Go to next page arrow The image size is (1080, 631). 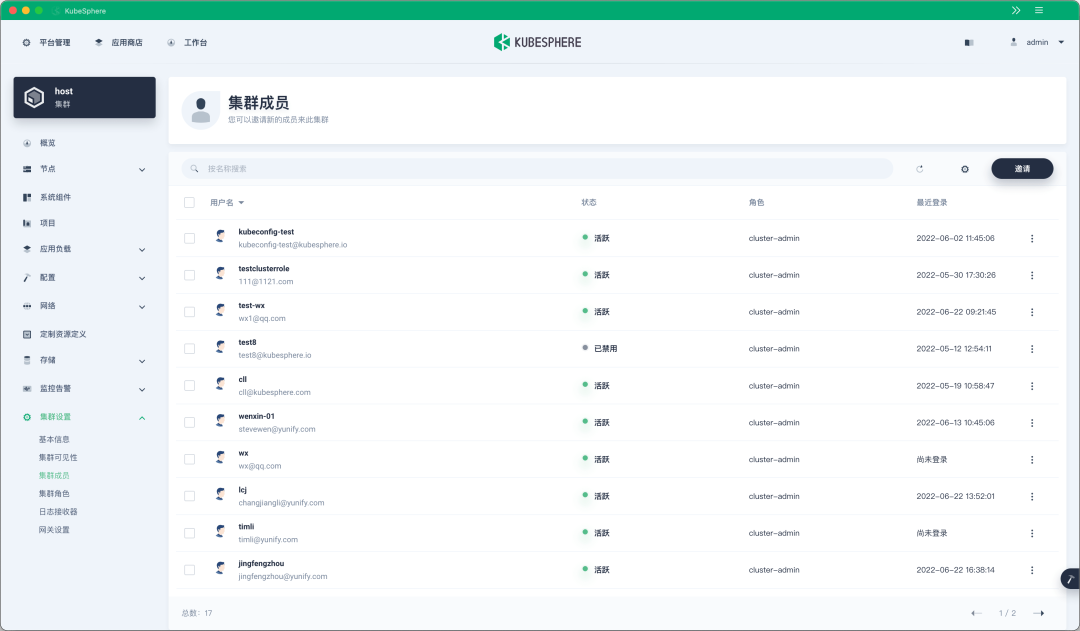pos(1039,613)
